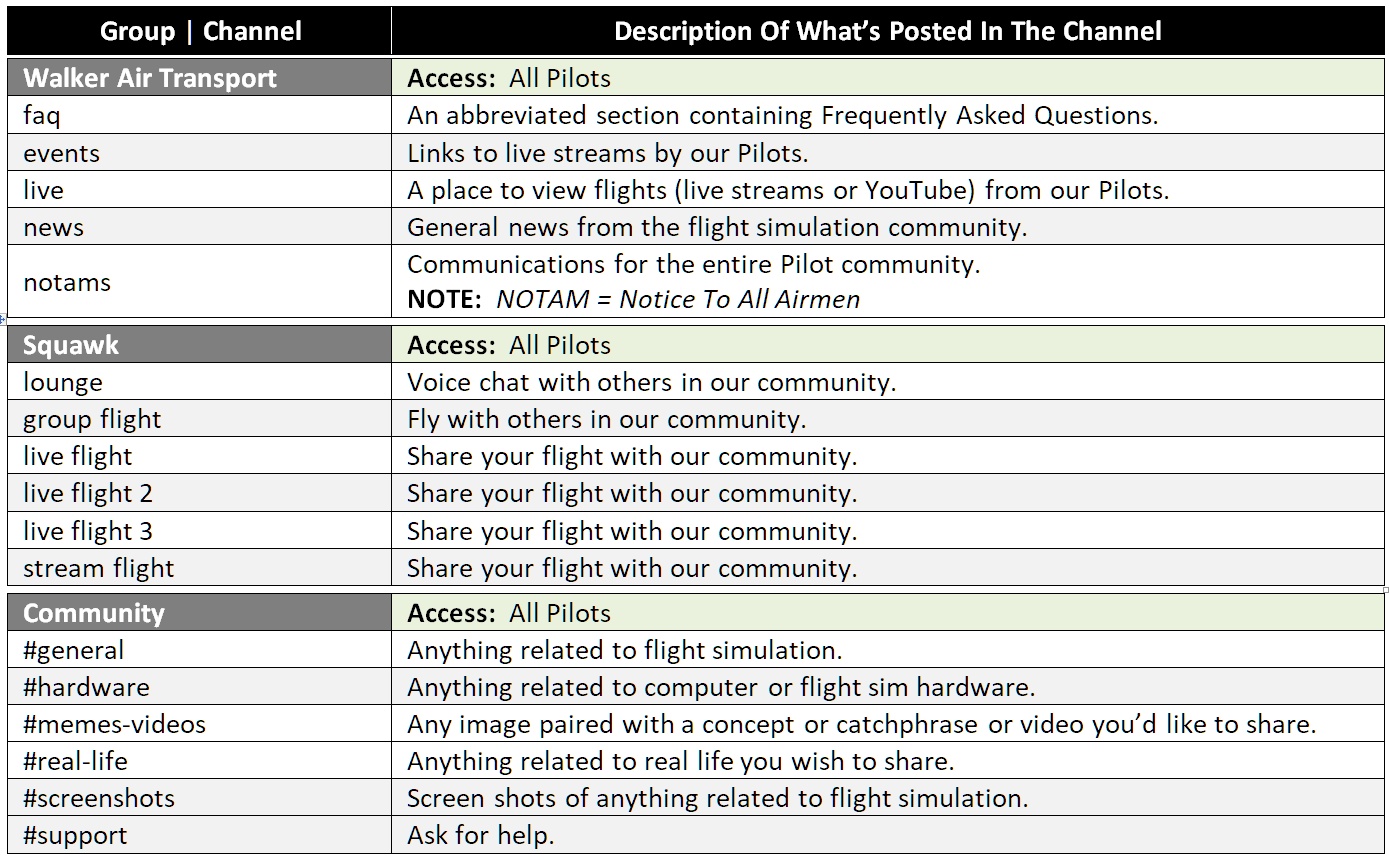Click the small table anchor marker left of Squawk

point(3,319)
